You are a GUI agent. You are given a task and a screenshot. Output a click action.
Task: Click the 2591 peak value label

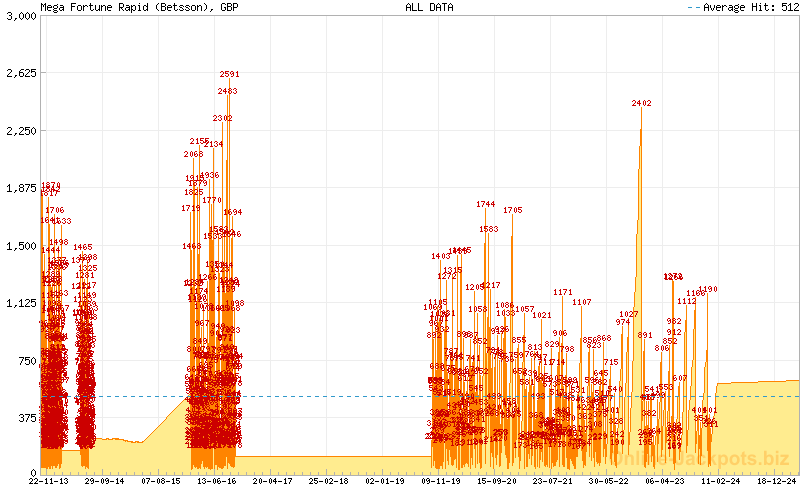coord(230,74)
